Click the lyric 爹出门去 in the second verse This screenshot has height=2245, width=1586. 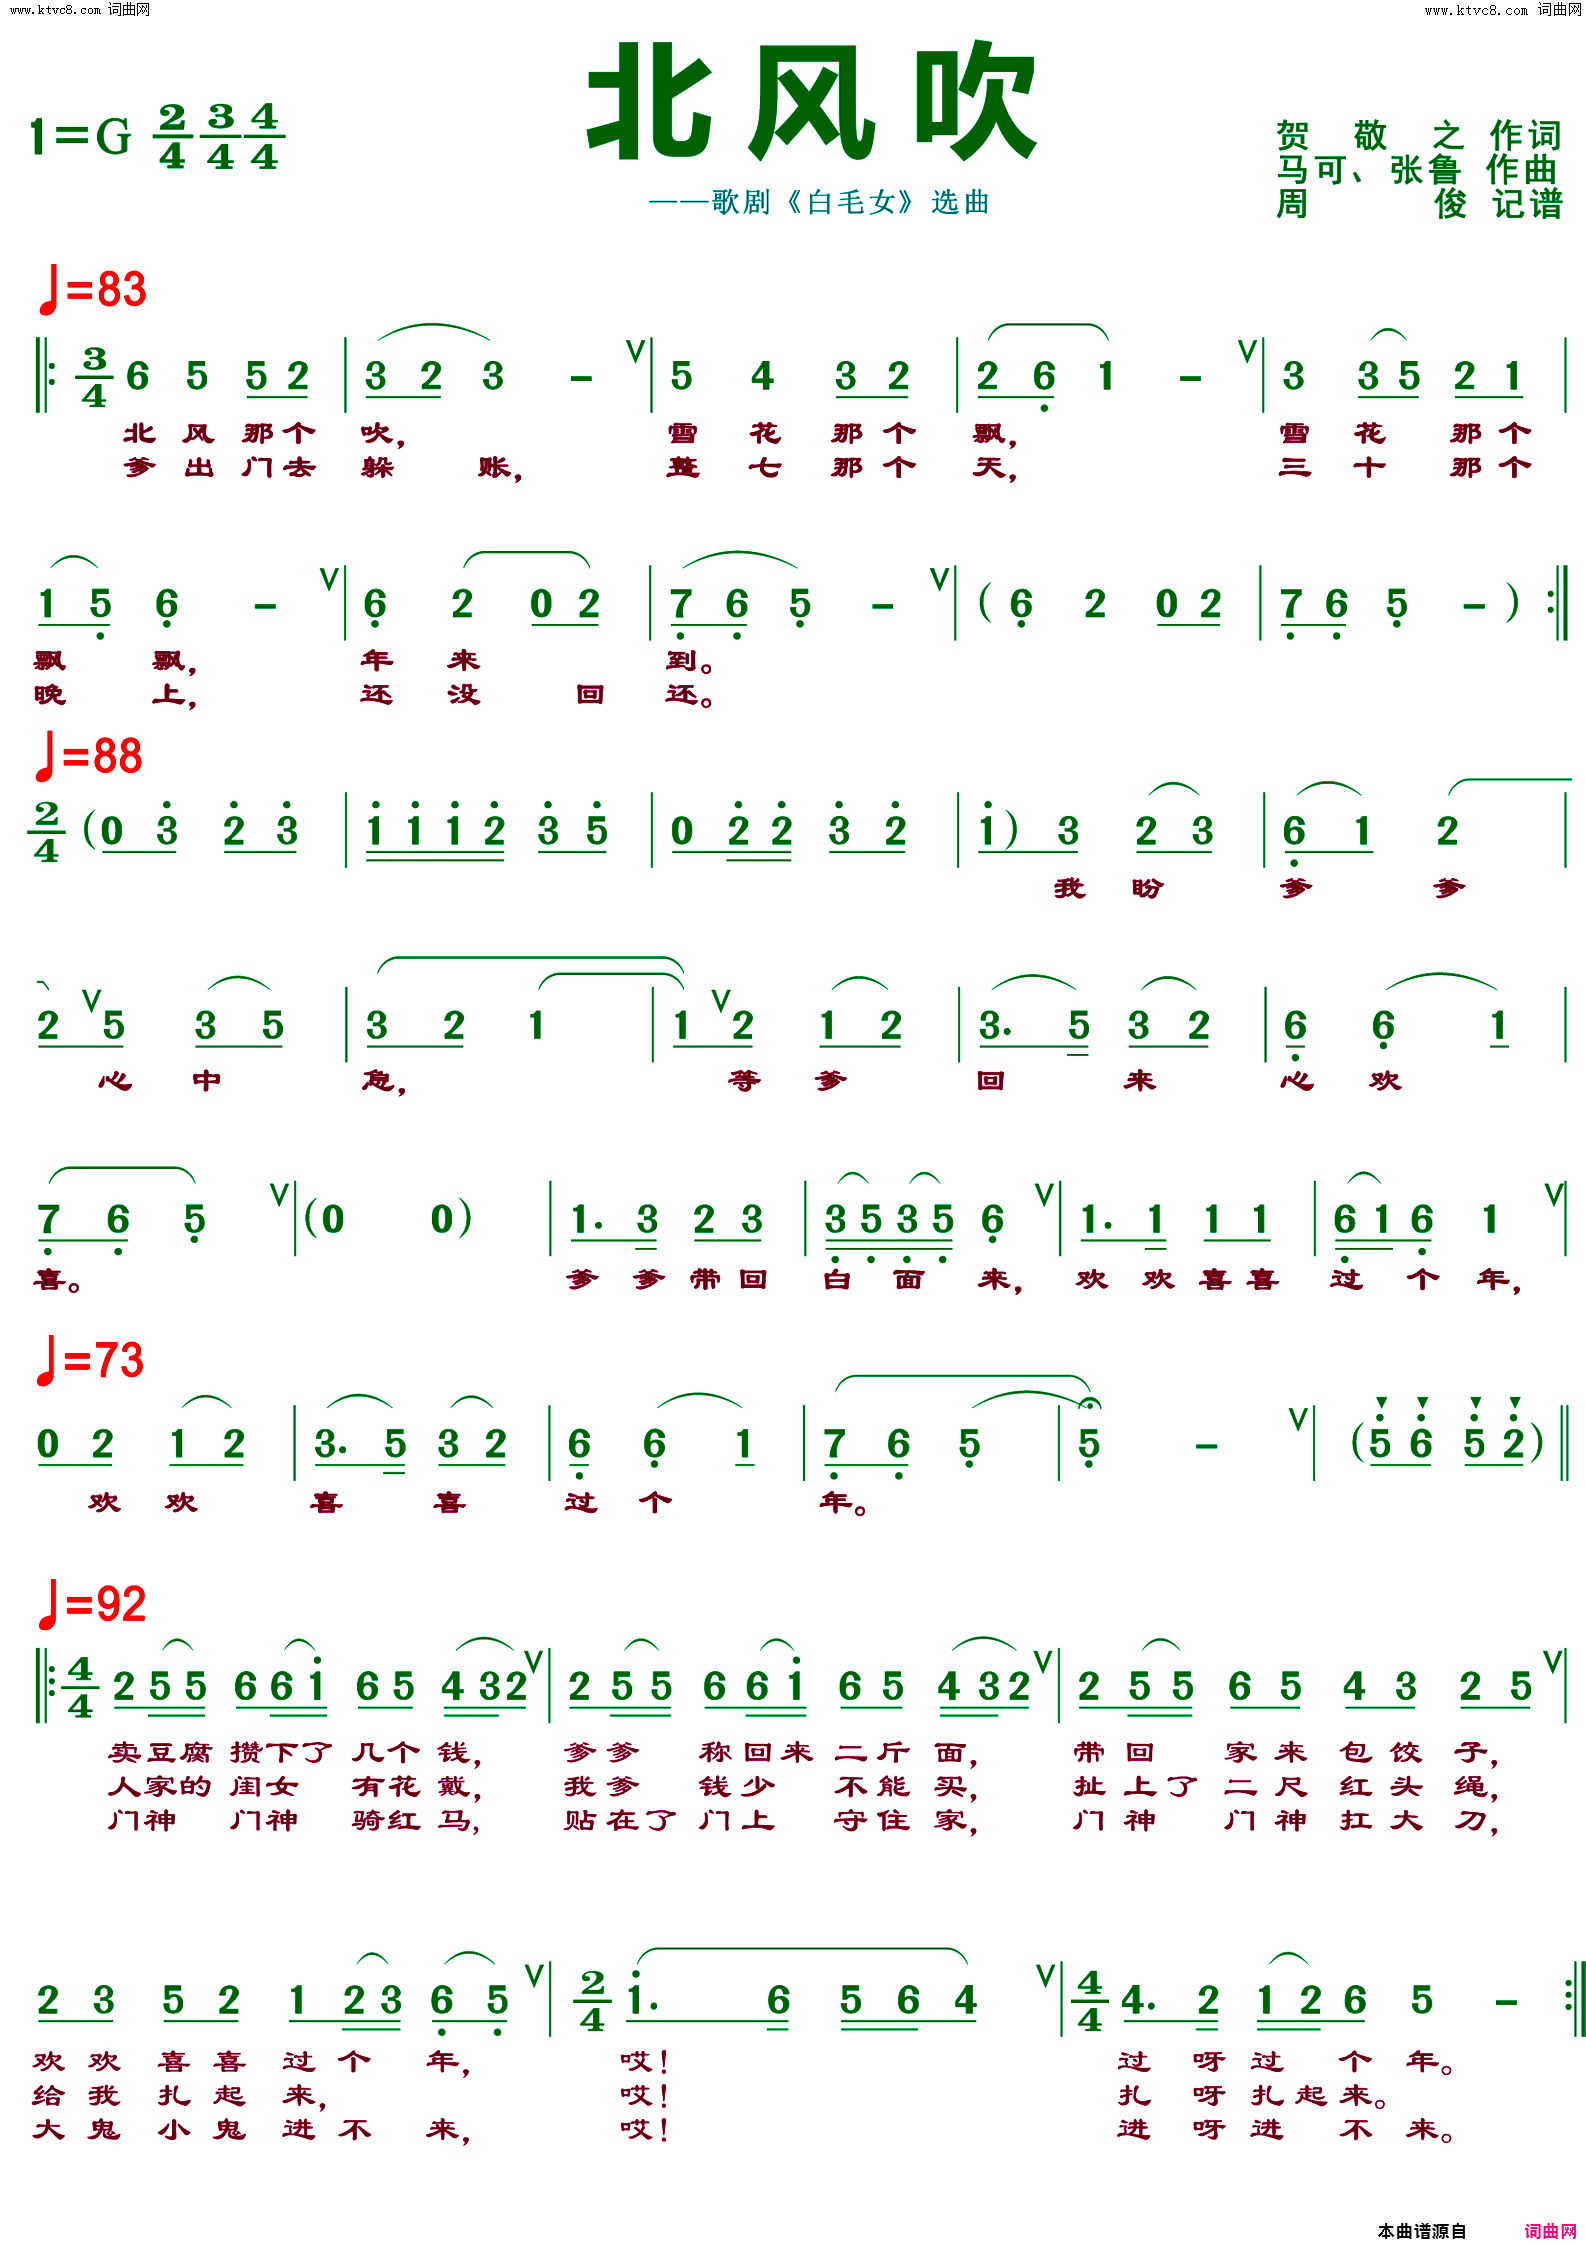point(219,467)
